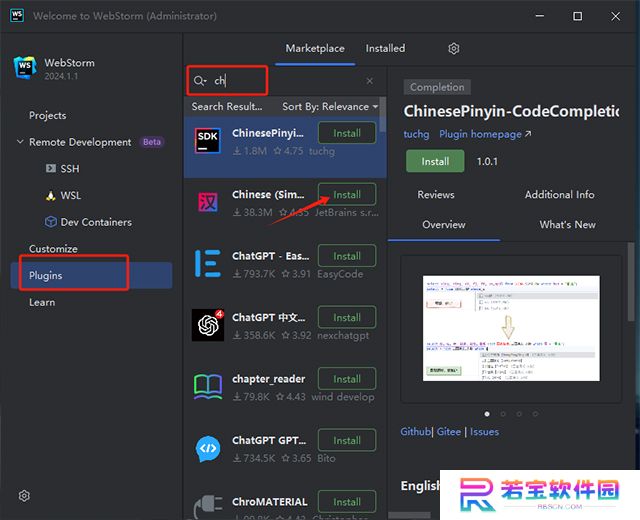Click the SSH terminal icon
Viewport: 640px width, 520px height.
point(51,168)
